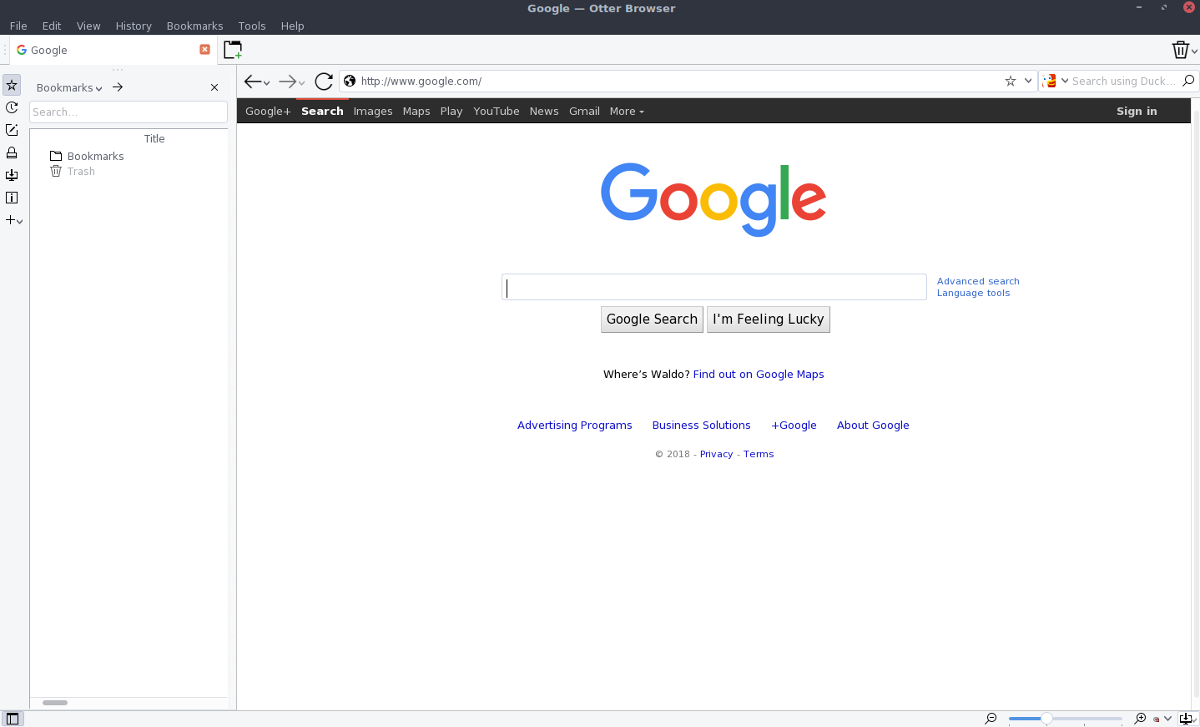Screen dimensions: 1200x727
Task: Reload the current page
Action: click(x=323, y=82)
